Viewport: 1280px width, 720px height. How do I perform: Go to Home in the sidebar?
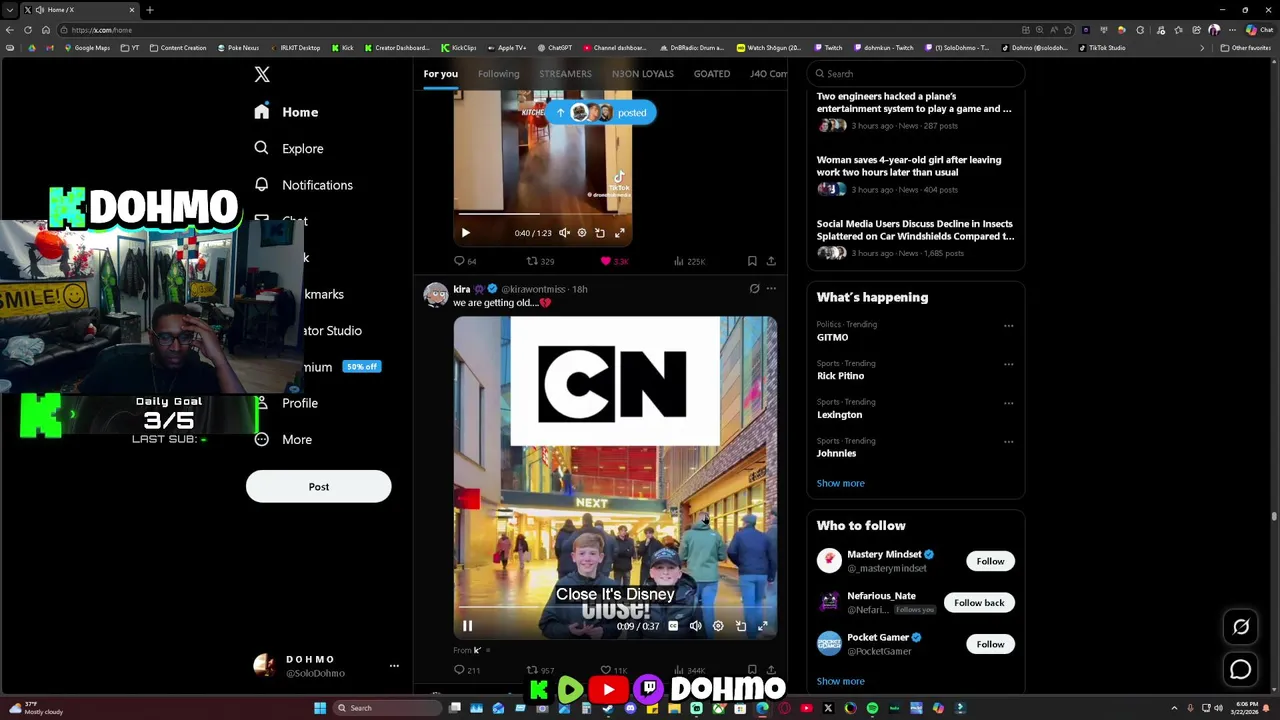pyautogui.click(x=286, y=112)
